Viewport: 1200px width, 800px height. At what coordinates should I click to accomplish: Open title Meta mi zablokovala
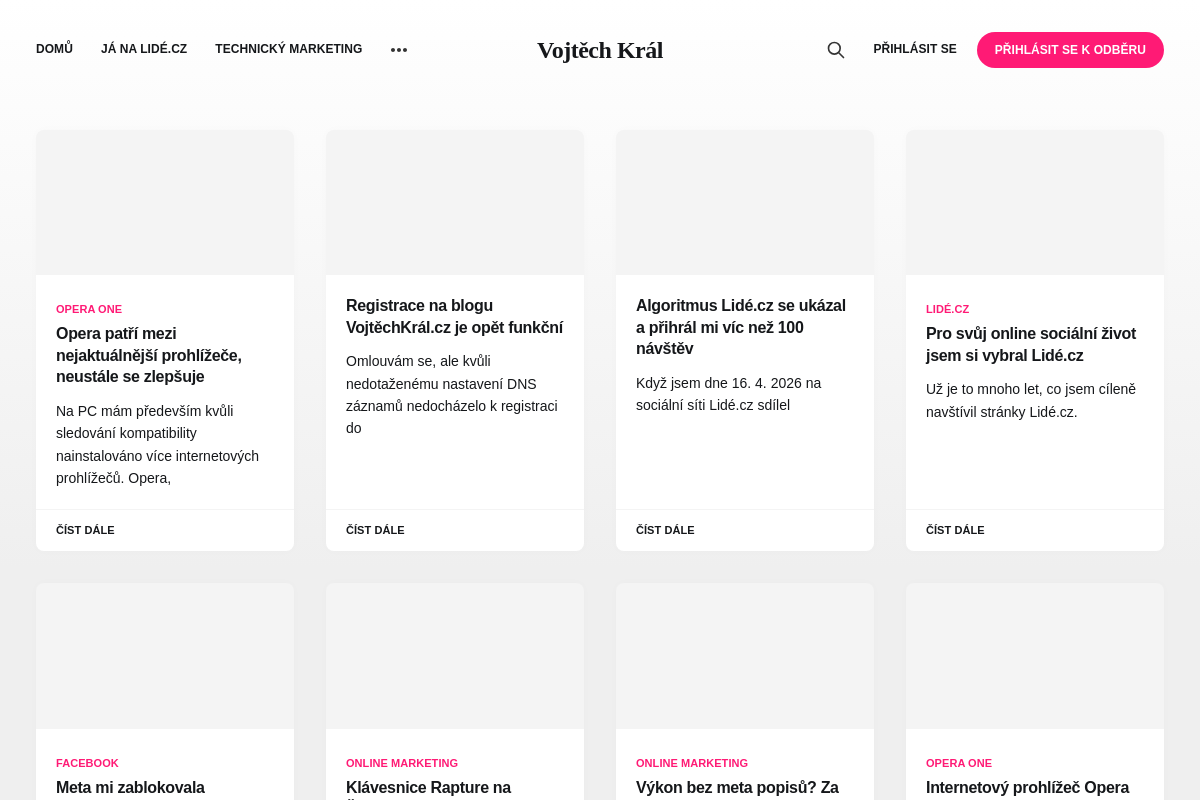click(130, 788)
